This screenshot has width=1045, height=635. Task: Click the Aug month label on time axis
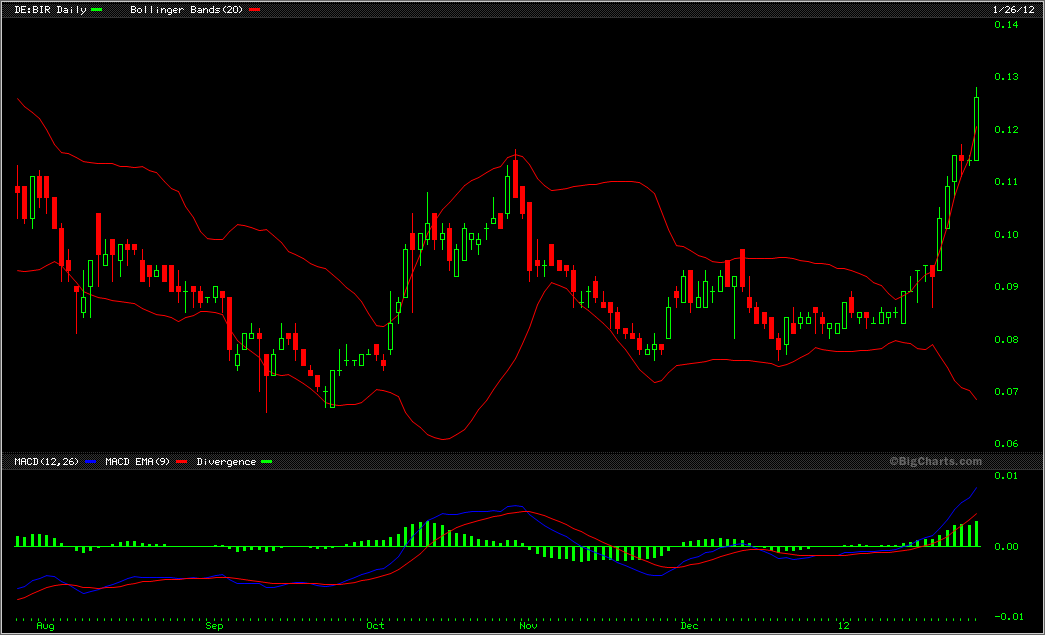[45, 626]
